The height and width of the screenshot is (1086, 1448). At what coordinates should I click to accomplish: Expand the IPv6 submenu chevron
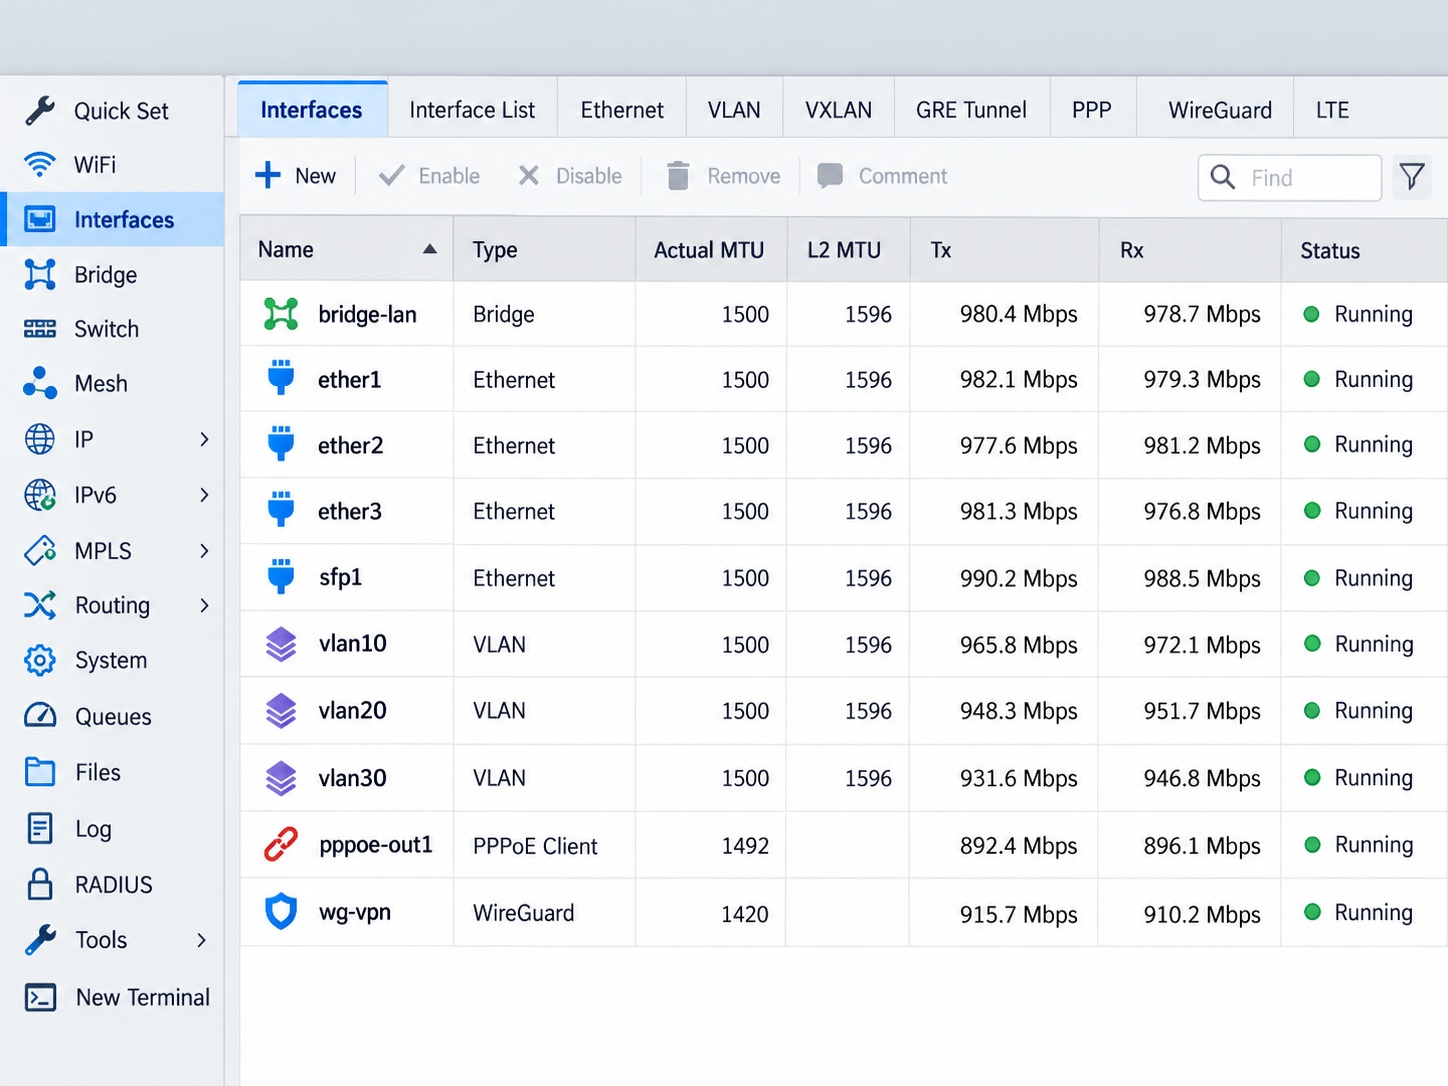204,495
